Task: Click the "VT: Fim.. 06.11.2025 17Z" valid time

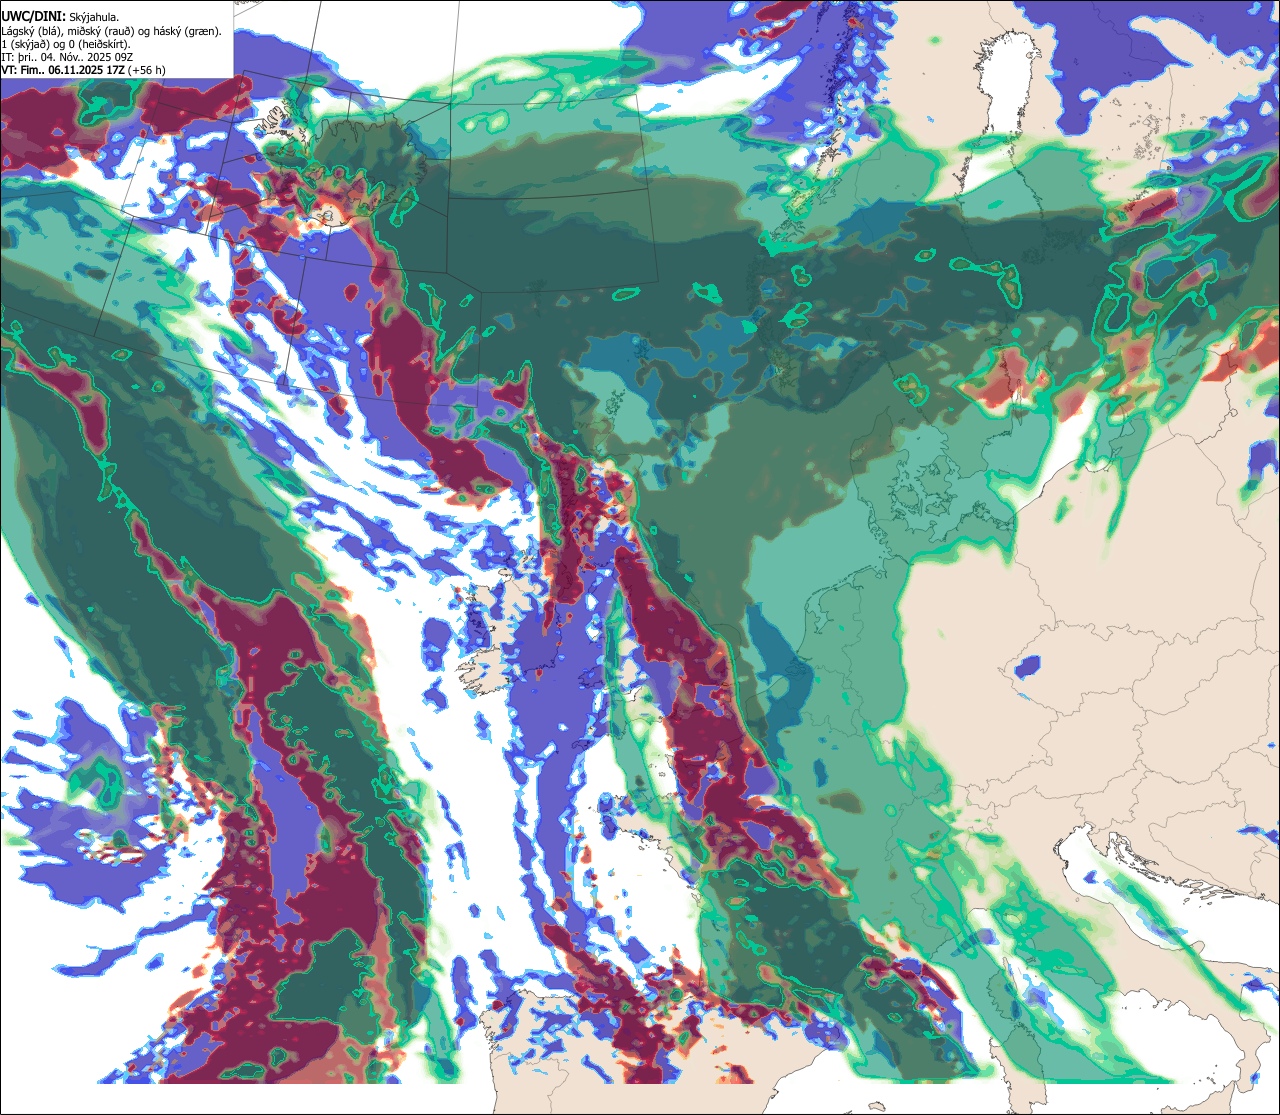Action: coord(63,70)
